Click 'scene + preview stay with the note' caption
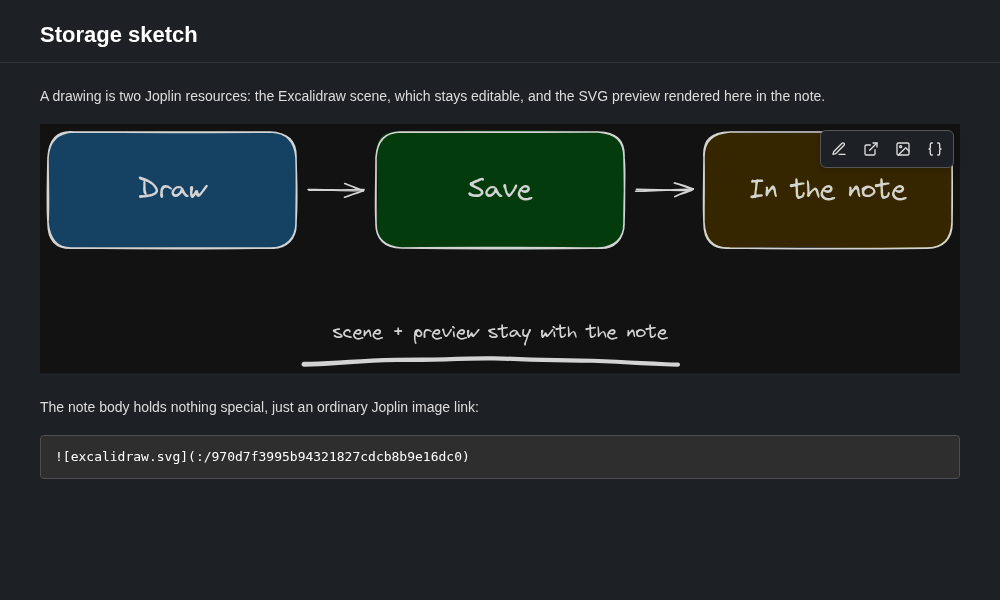Screen dimensions: 1000x600 (500, 333)
